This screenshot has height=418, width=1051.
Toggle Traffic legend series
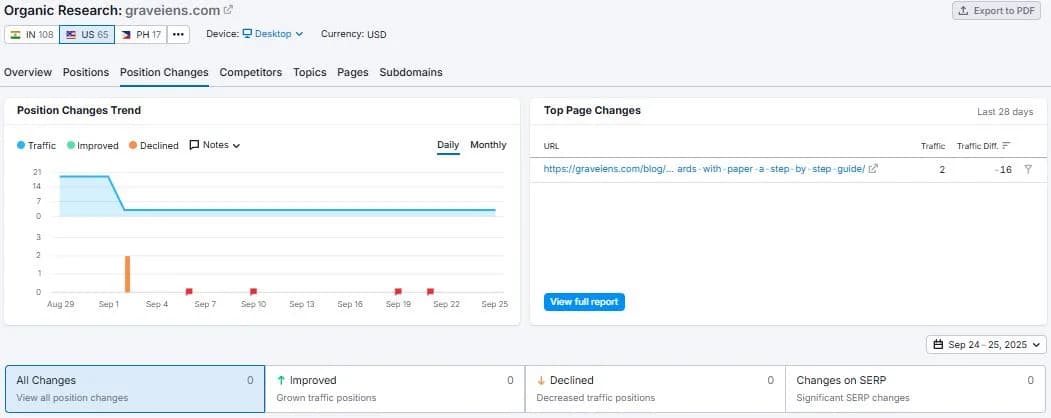(36, 145)
